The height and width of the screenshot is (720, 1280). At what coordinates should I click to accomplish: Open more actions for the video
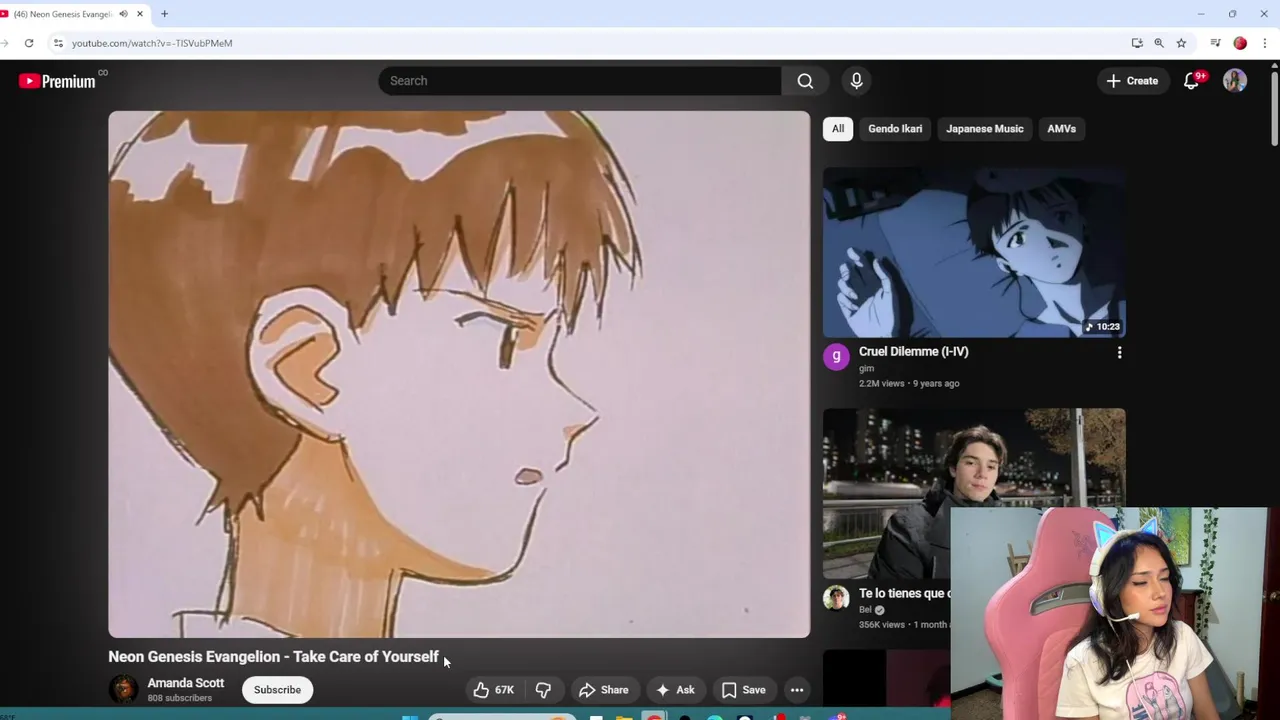click(x=797, y=690)
